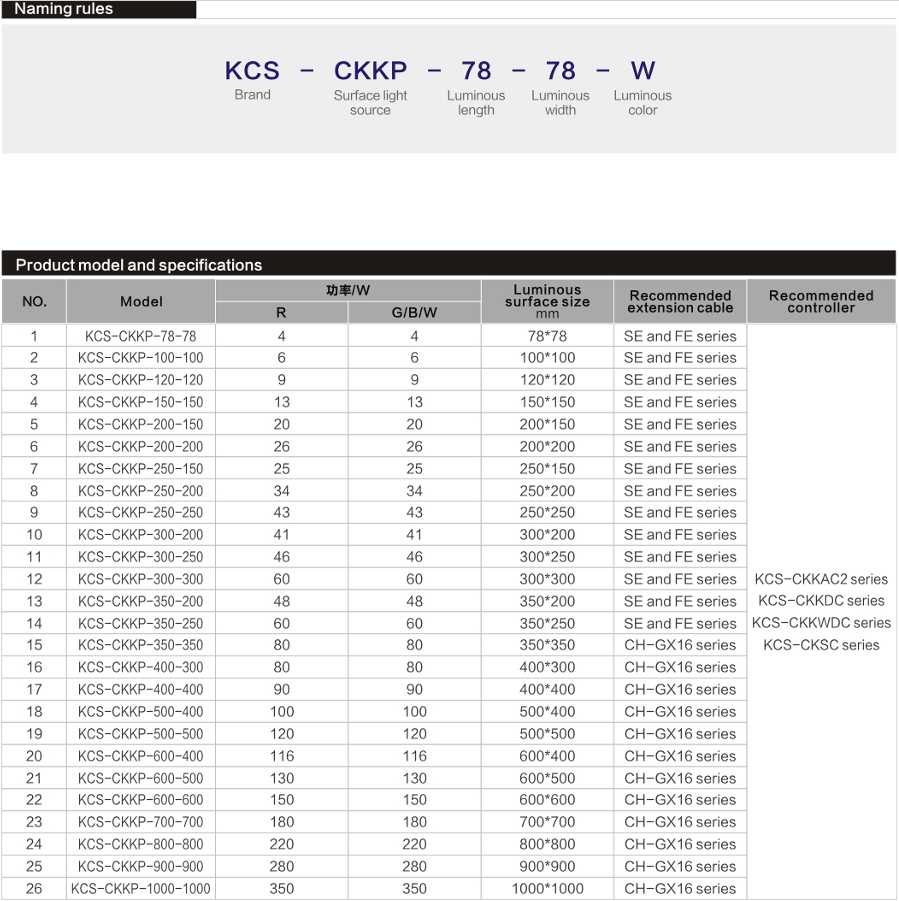Click the 'W' luminous color code
The image size is (899, 901).
(x=643, y=71)
